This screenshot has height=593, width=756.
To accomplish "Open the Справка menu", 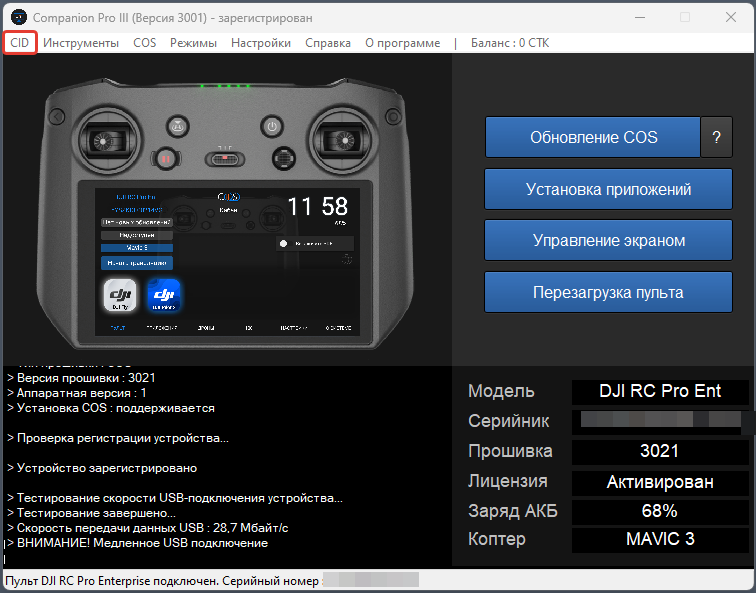I will (x=328, y=43).
